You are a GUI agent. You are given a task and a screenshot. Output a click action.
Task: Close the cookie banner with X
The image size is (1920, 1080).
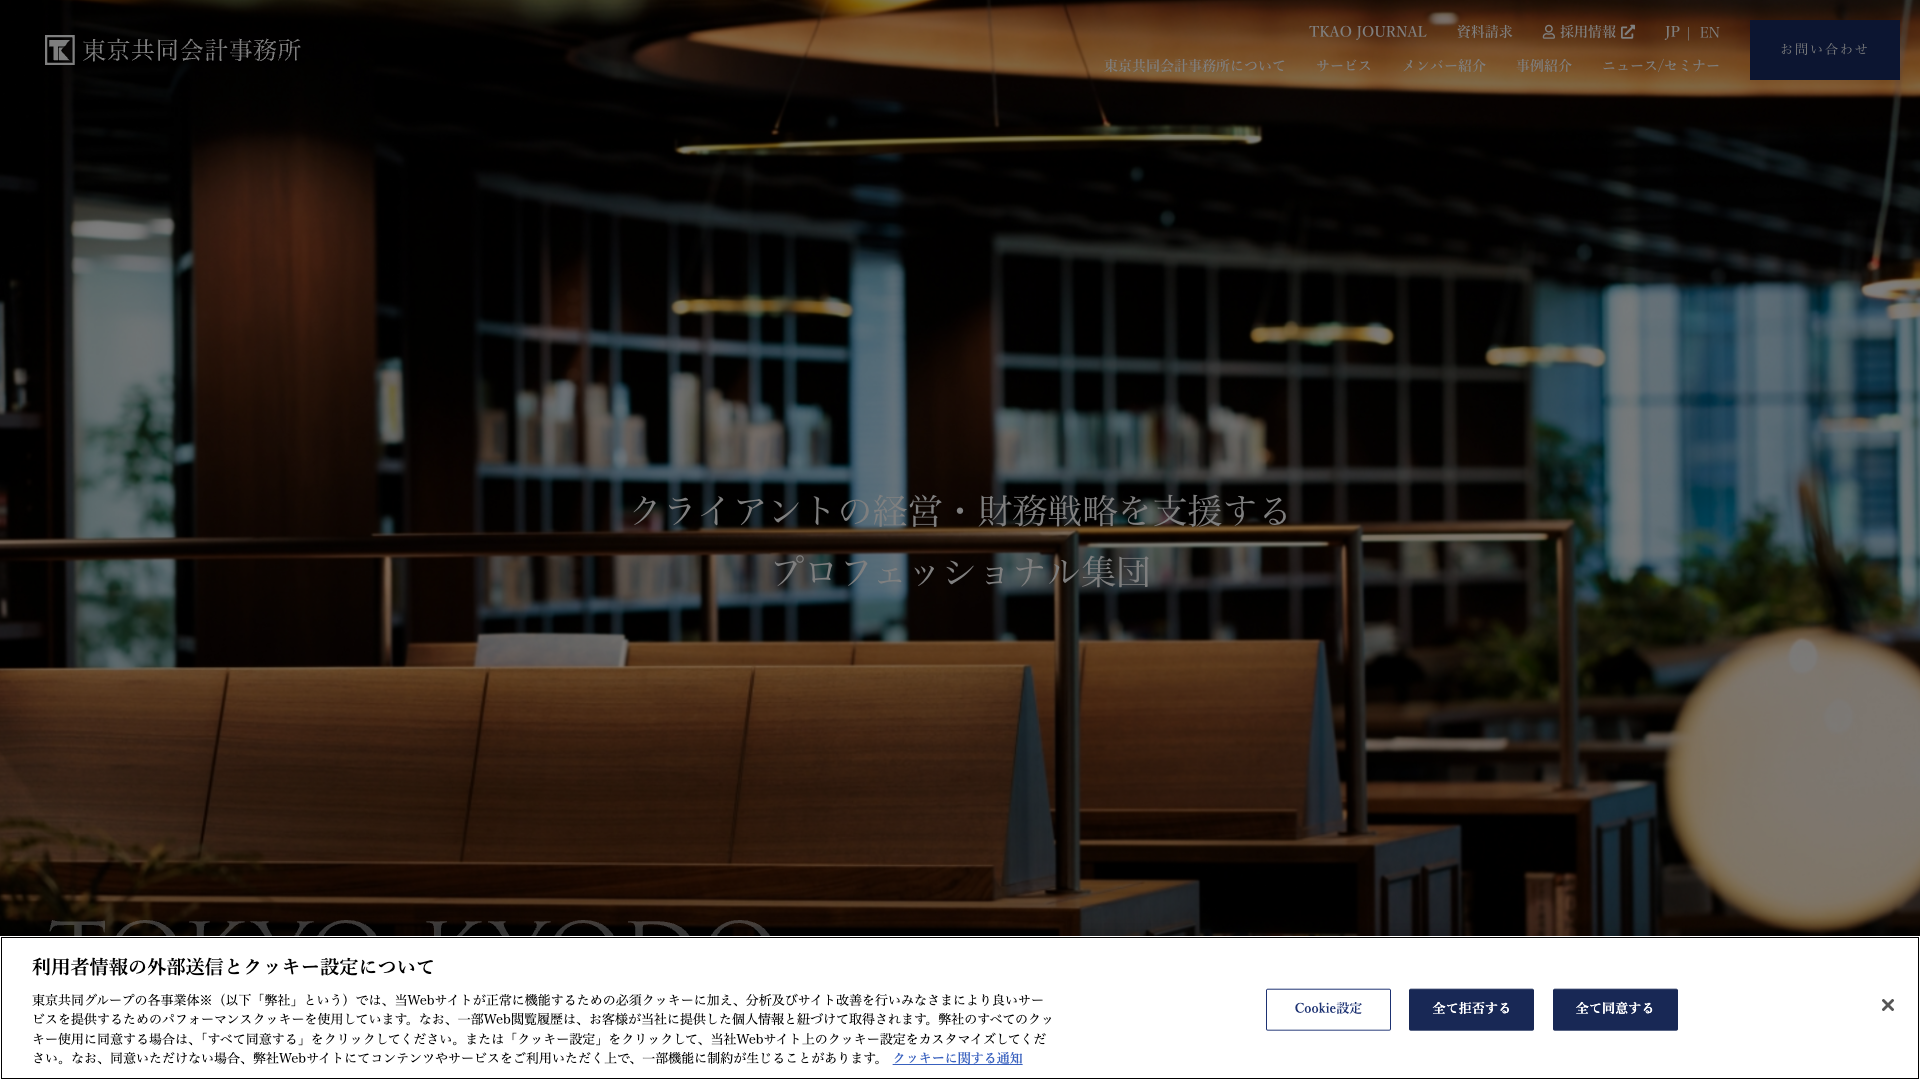coord(1887,1005)
